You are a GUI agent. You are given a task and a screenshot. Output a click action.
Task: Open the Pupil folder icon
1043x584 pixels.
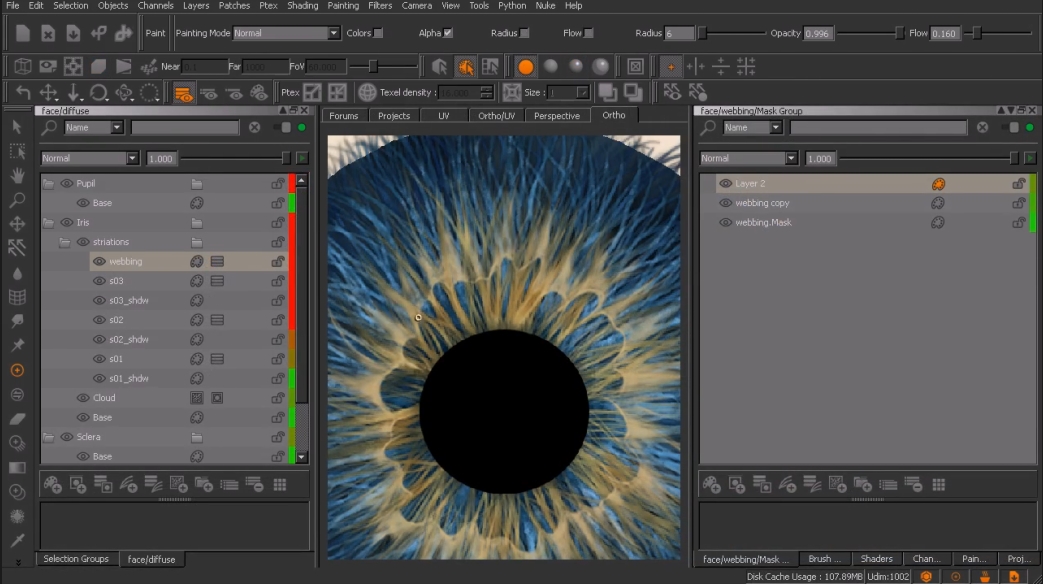coord(197,184)
